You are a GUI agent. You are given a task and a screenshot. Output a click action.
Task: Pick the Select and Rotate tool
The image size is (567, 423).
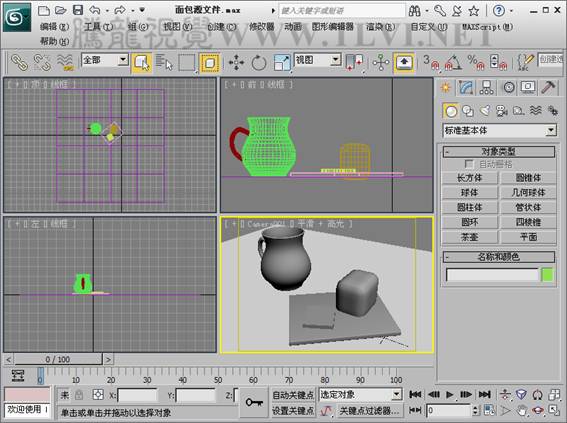pos(259,63)
